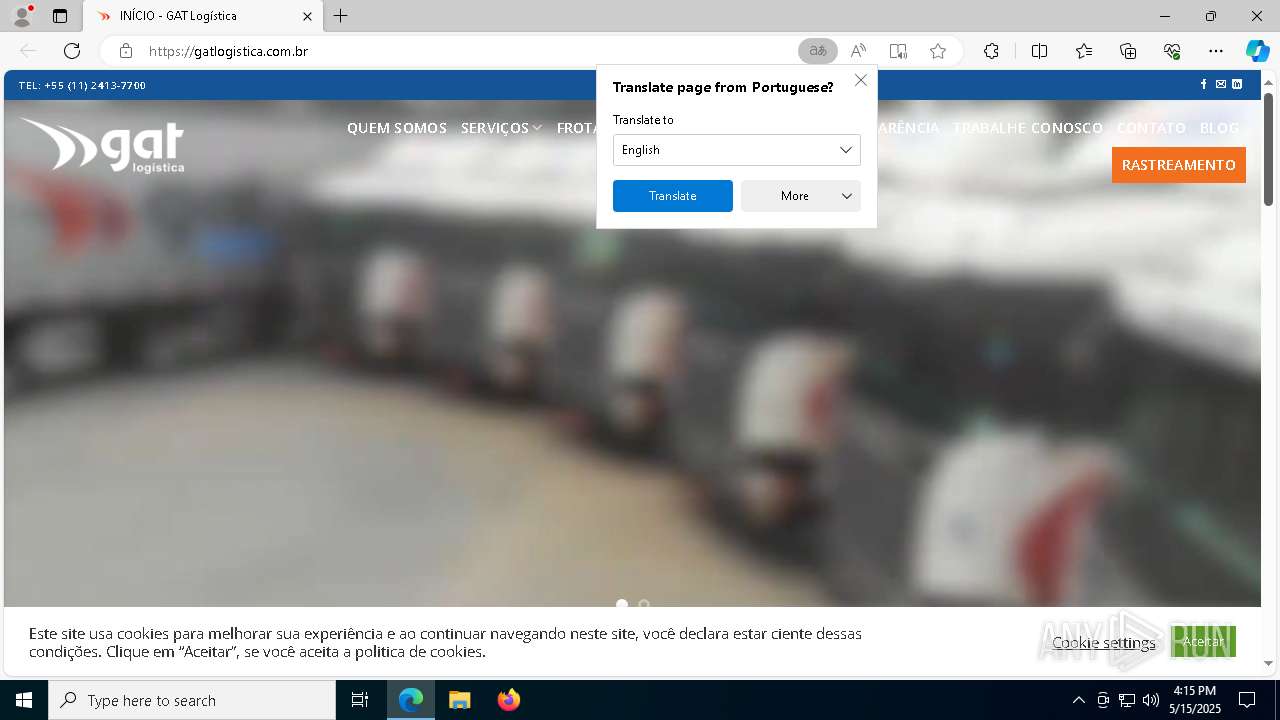Open Collections

point(1128,51)
